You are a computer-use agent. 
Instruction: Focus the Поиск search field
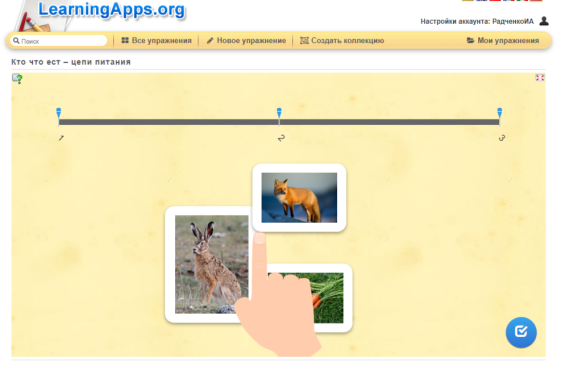(59, 41)
